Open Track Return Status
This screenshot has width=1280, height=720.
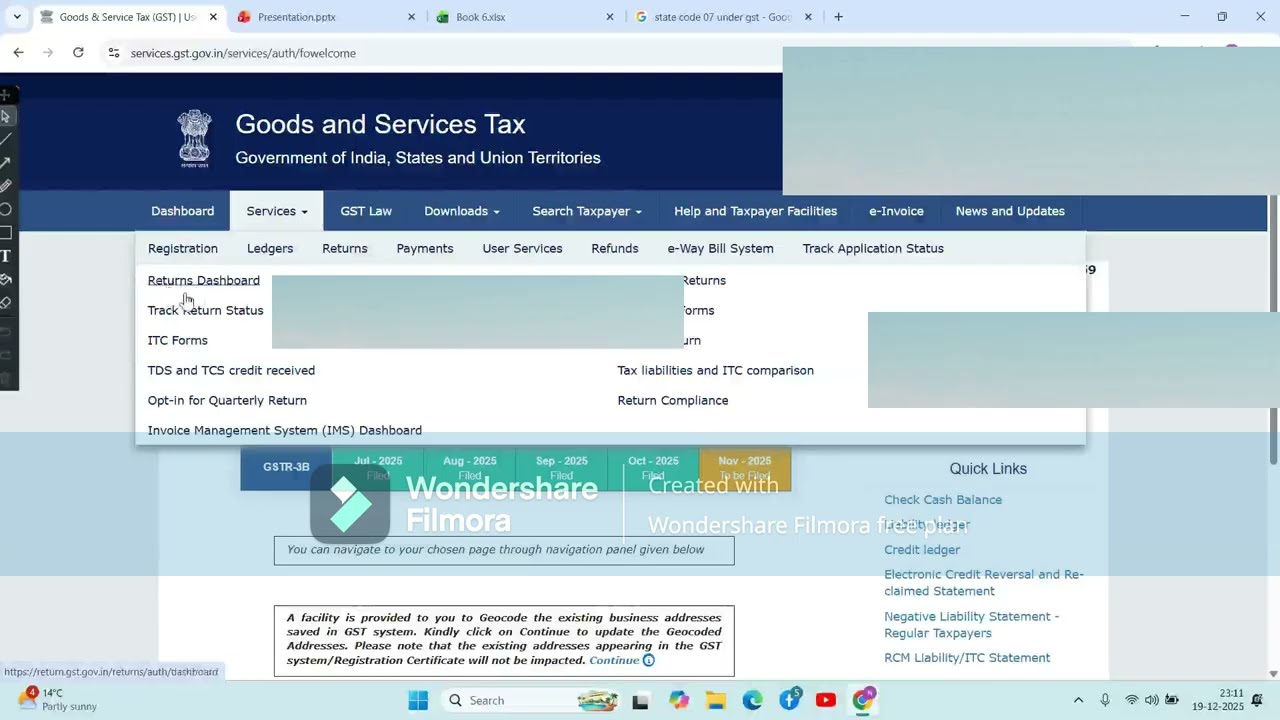pyautogui.click(x=205, y=310)
